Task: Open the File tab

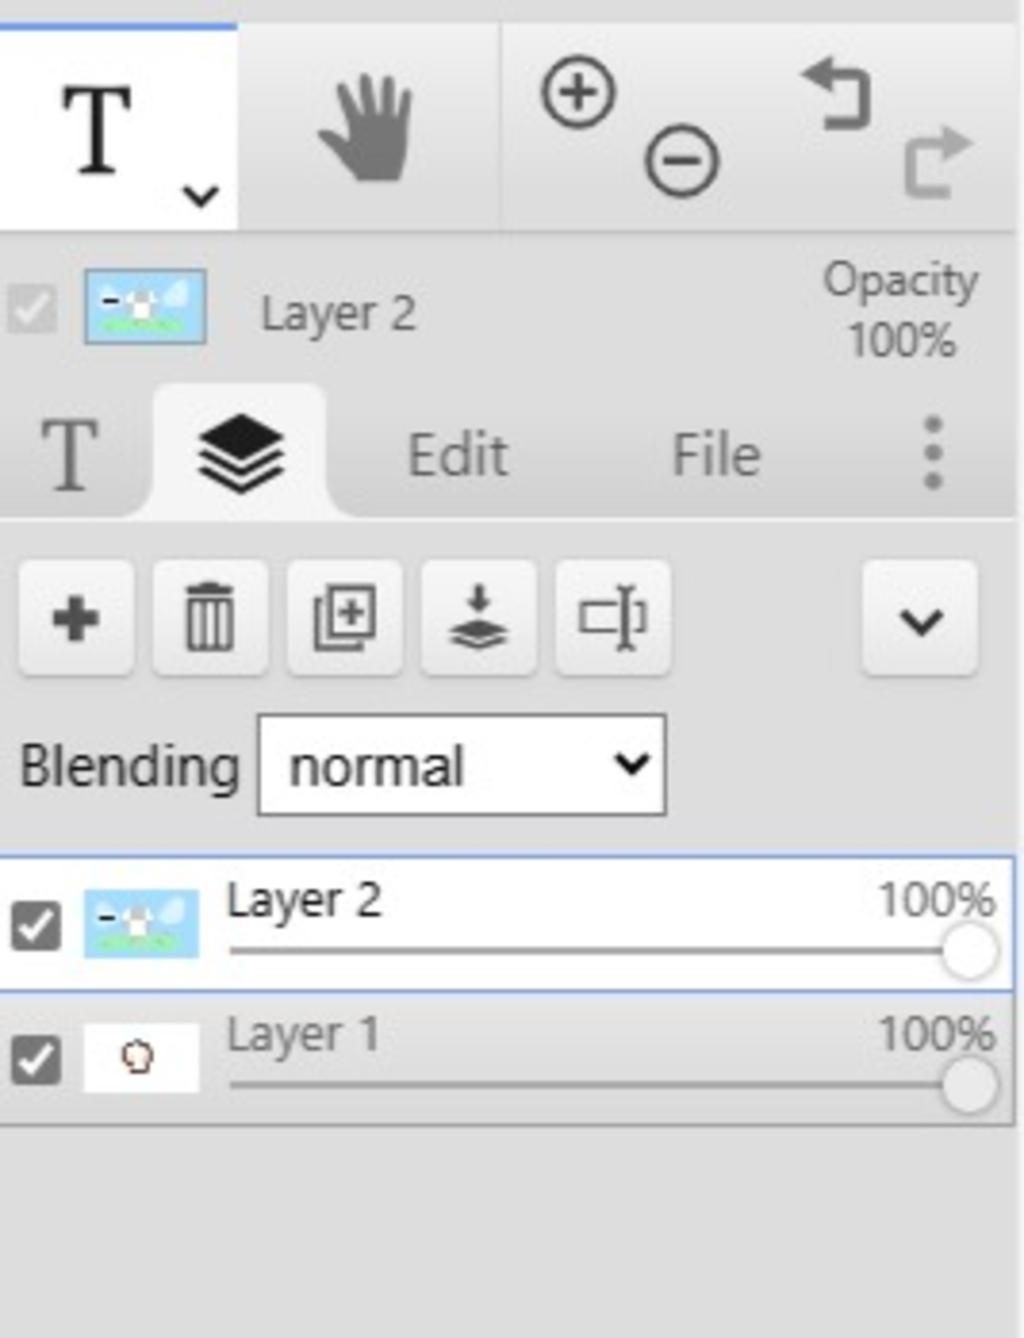Action: (716, 456)
